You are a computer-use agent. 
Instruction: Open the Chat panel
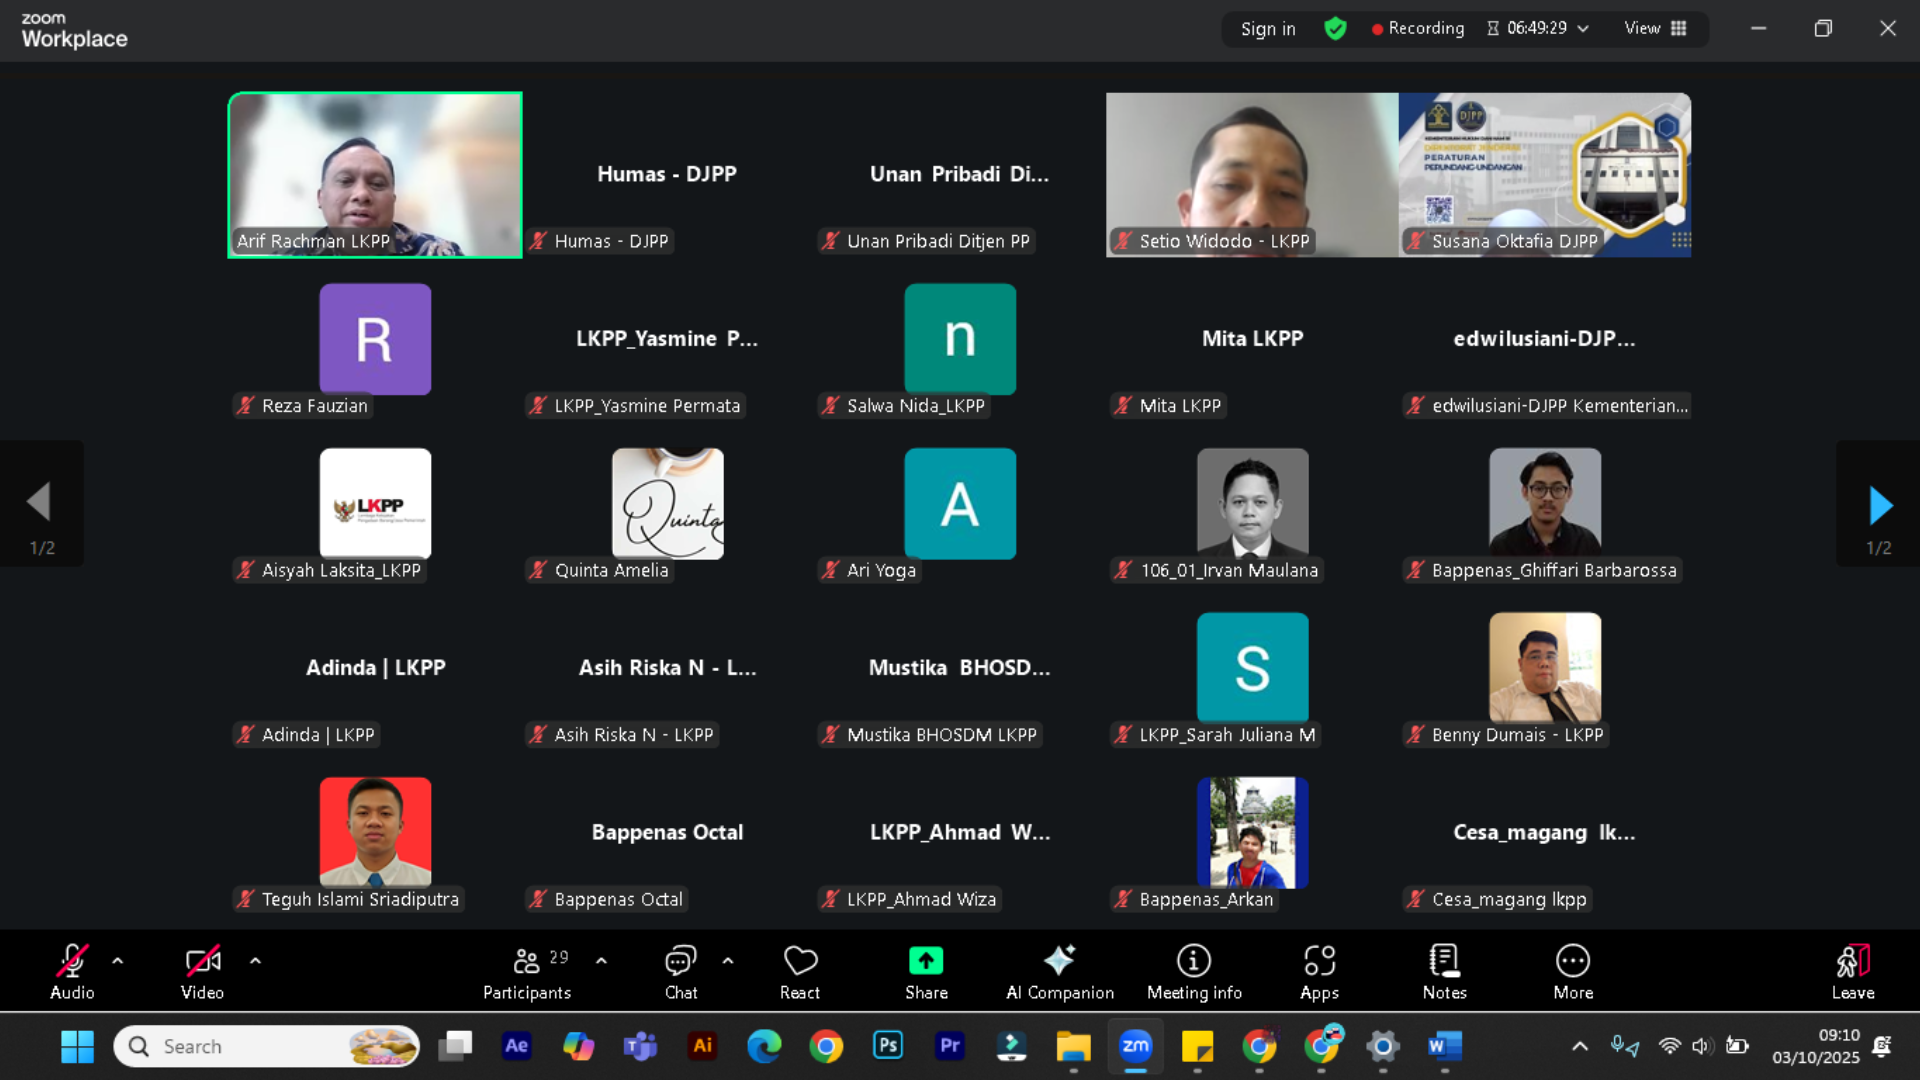click(681, 972)
